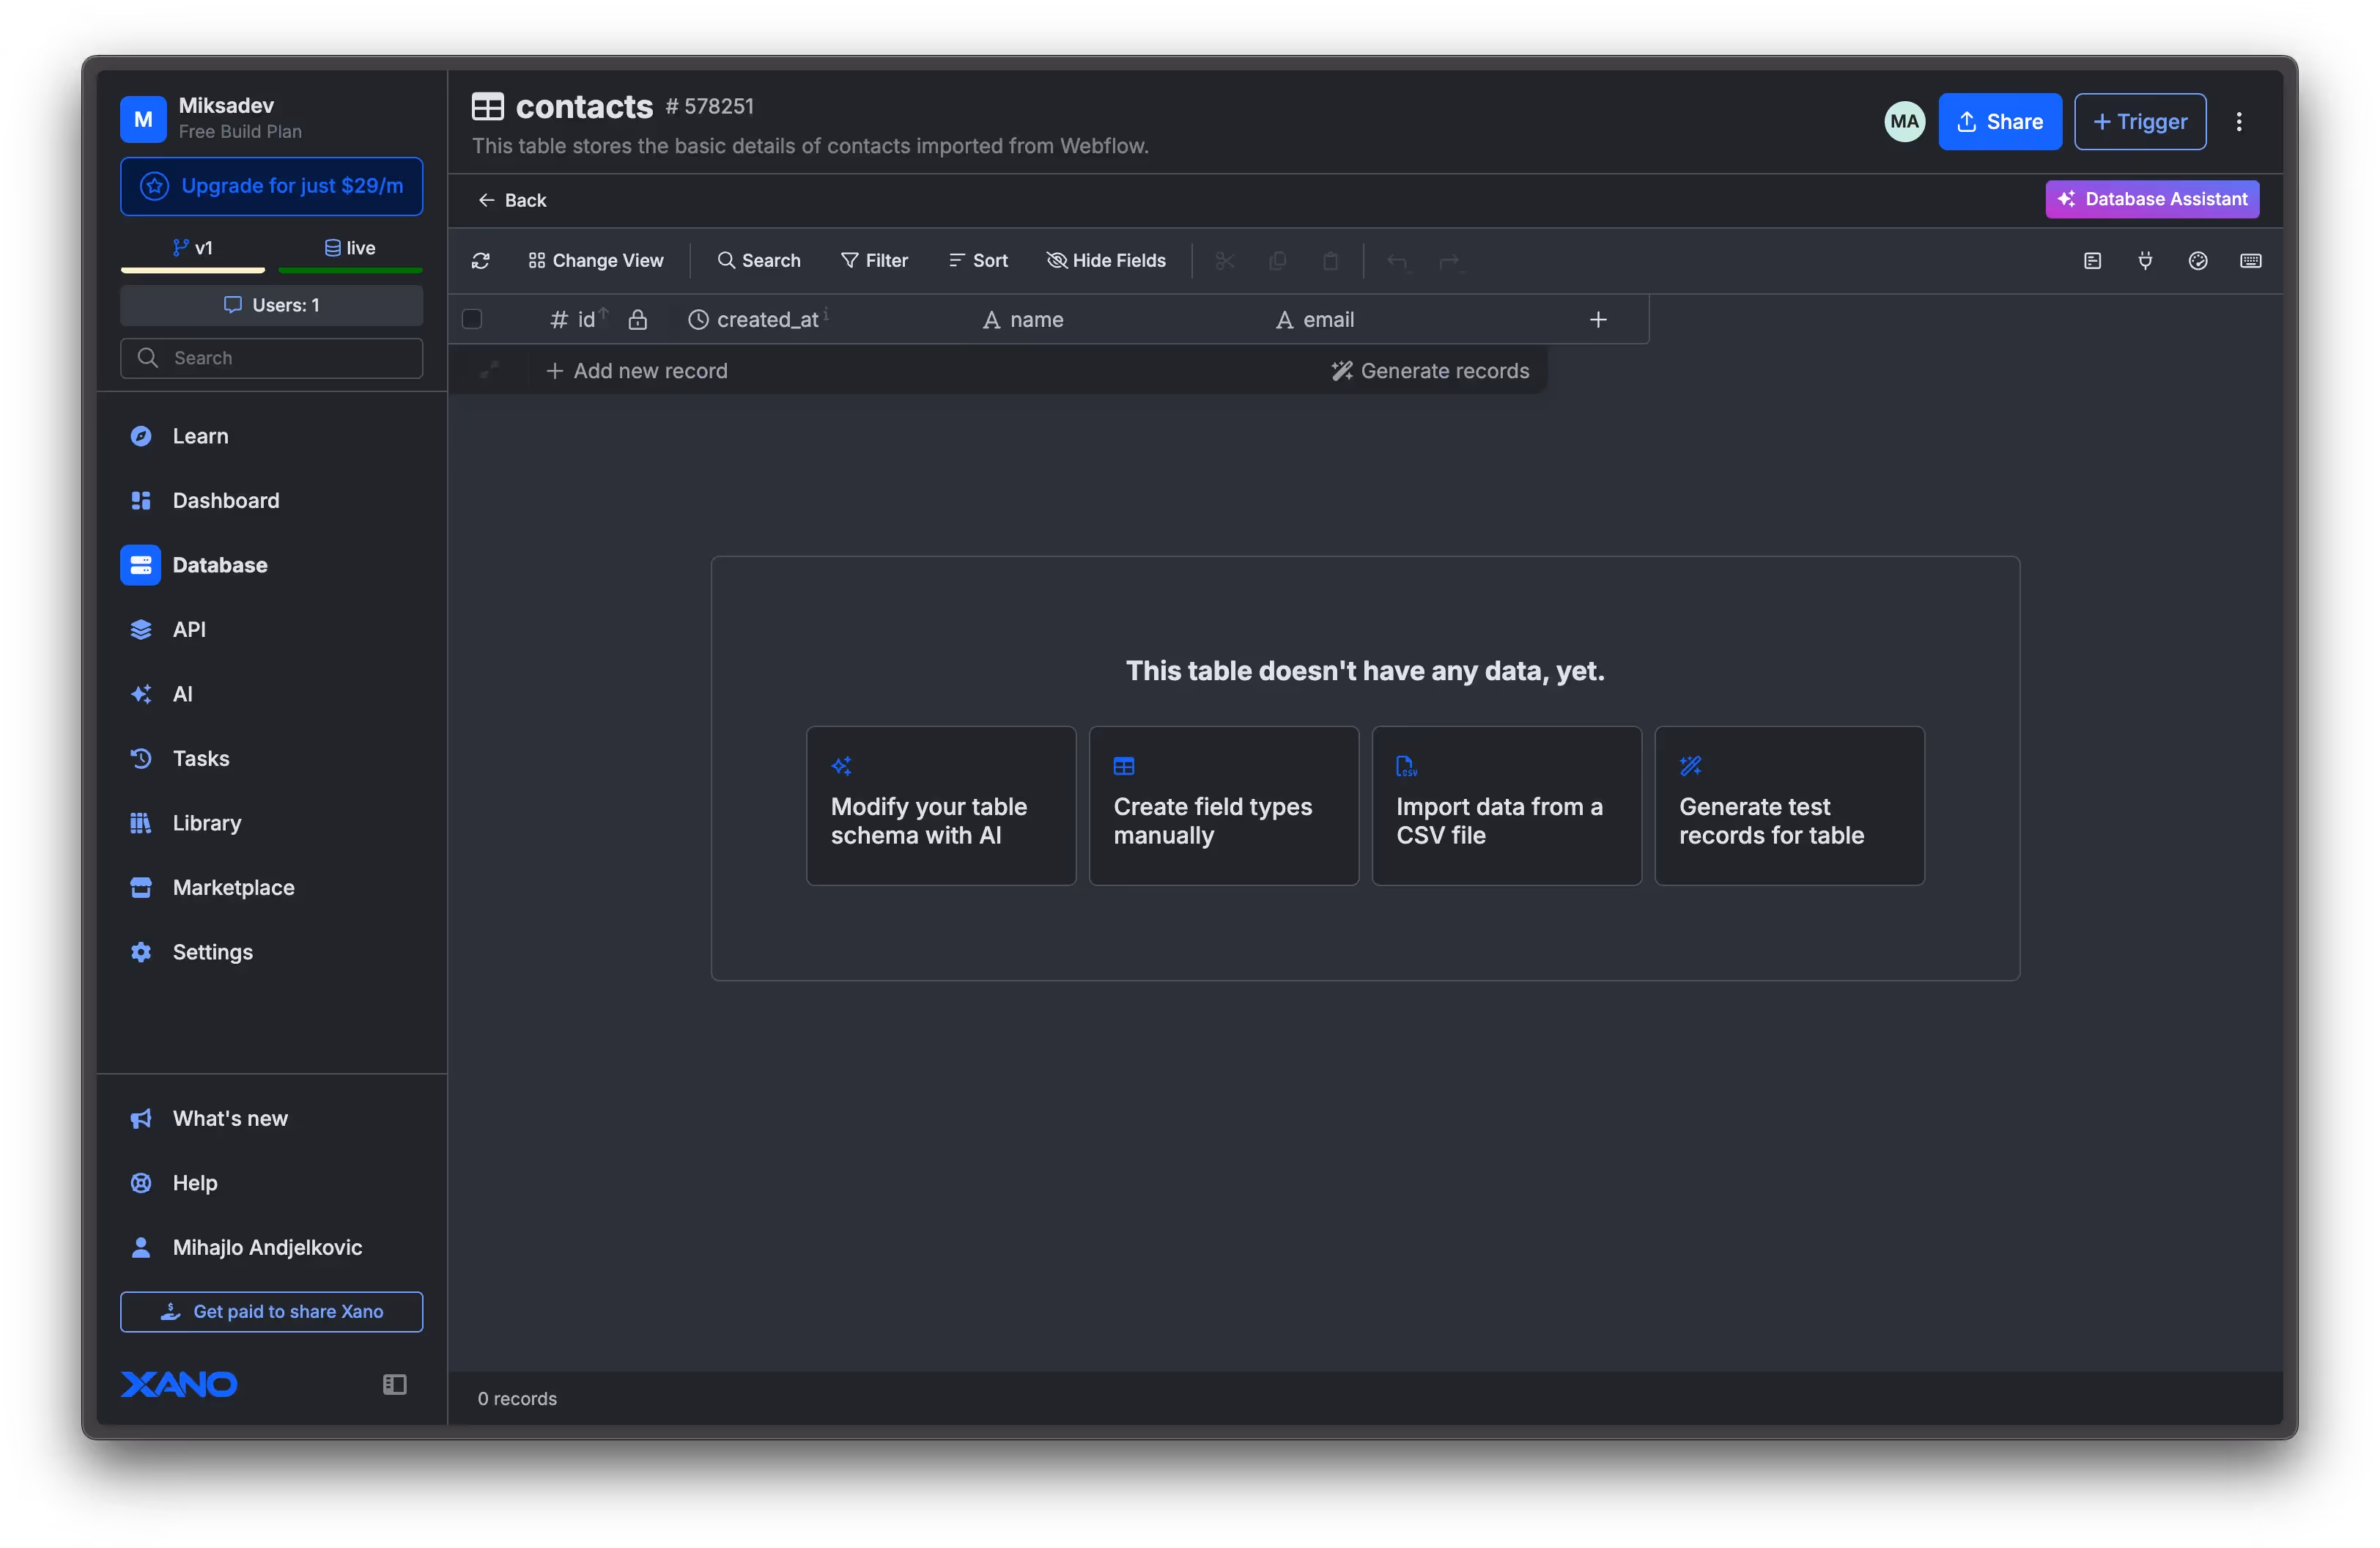Add a new column with plus icon
Image resolution: width=2380 pixels, height=1548 pixels.
[1598, 320]
